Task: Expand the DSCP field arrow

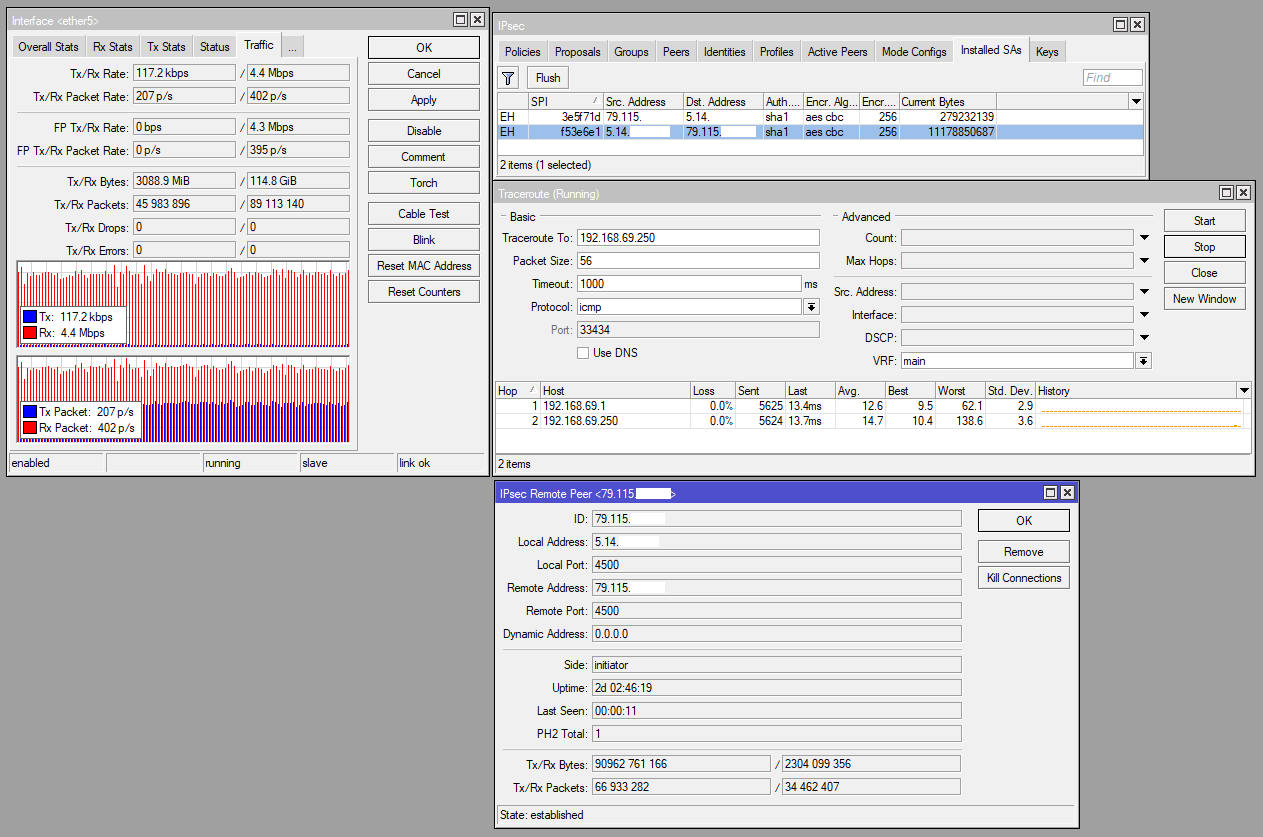Action: point(1143,338)
